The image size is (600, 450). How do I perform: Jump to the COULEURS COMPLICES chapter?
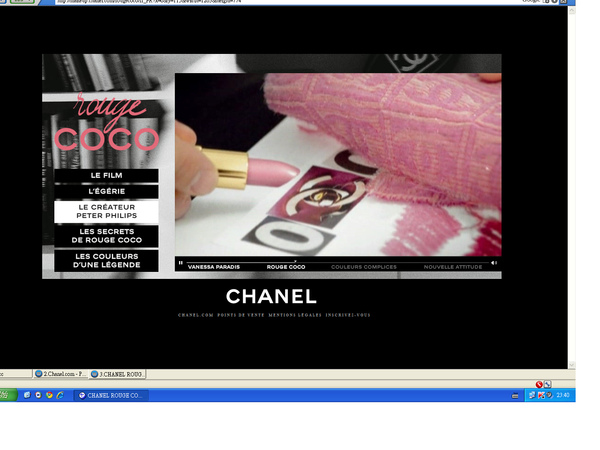(x=364, y=267)
